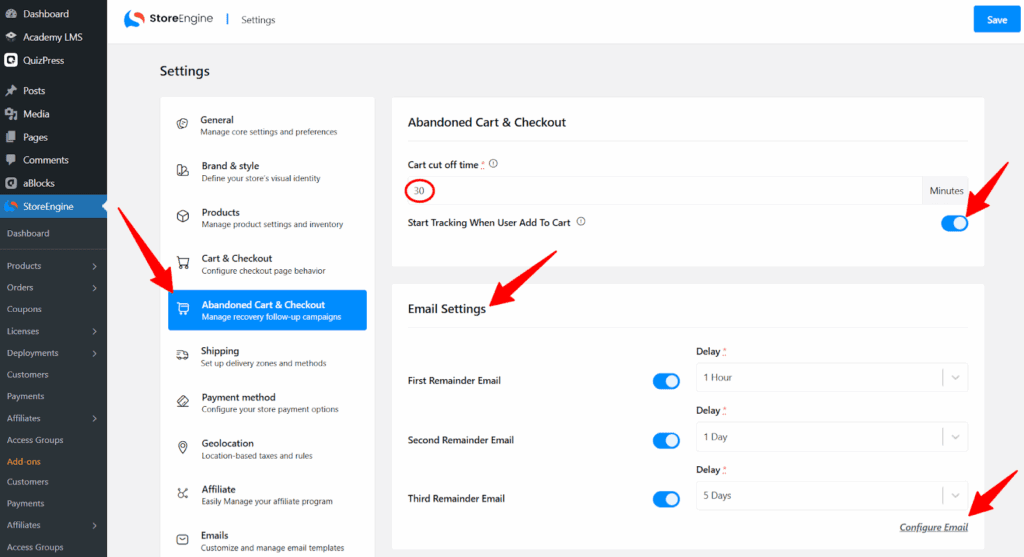Open Coupons in the StoreEngine submenu

coord(24,309)
